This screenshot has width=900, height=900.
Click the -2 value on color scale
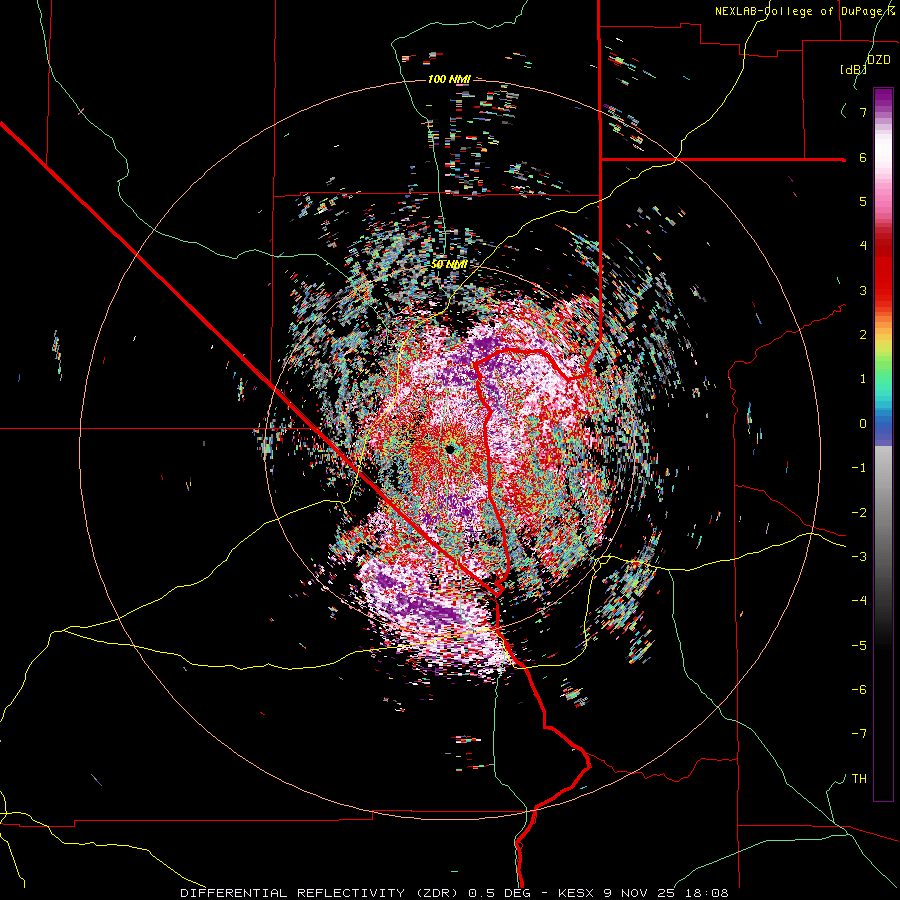859,513
